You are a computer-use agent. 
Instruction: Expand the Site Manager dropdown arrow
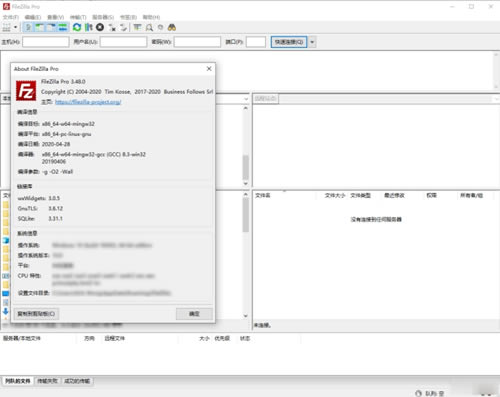[x=15, y=27]
